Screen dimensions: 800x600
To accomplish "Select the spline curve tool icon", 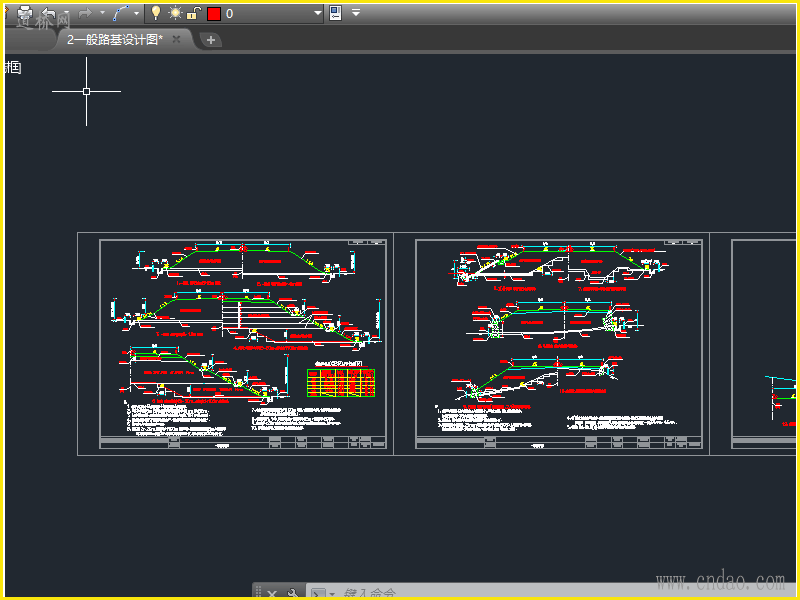I will point(120,13).
